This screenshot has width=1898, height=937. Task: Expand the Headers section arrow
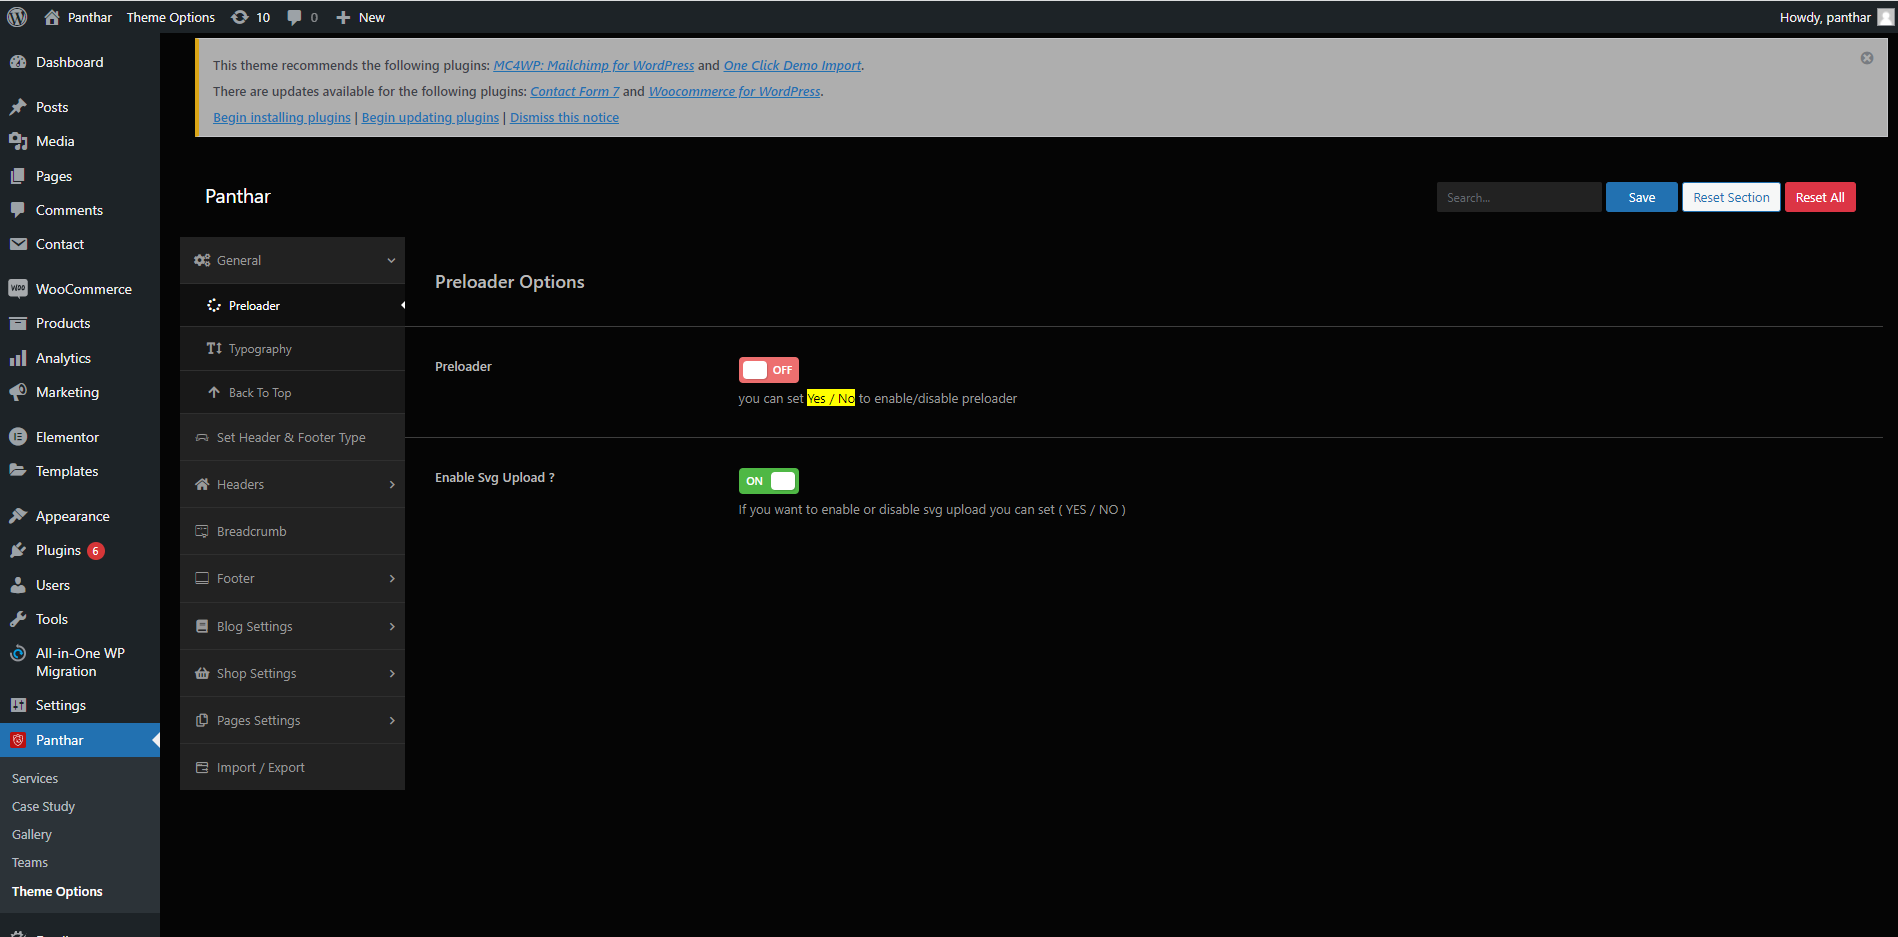(392, 485)
